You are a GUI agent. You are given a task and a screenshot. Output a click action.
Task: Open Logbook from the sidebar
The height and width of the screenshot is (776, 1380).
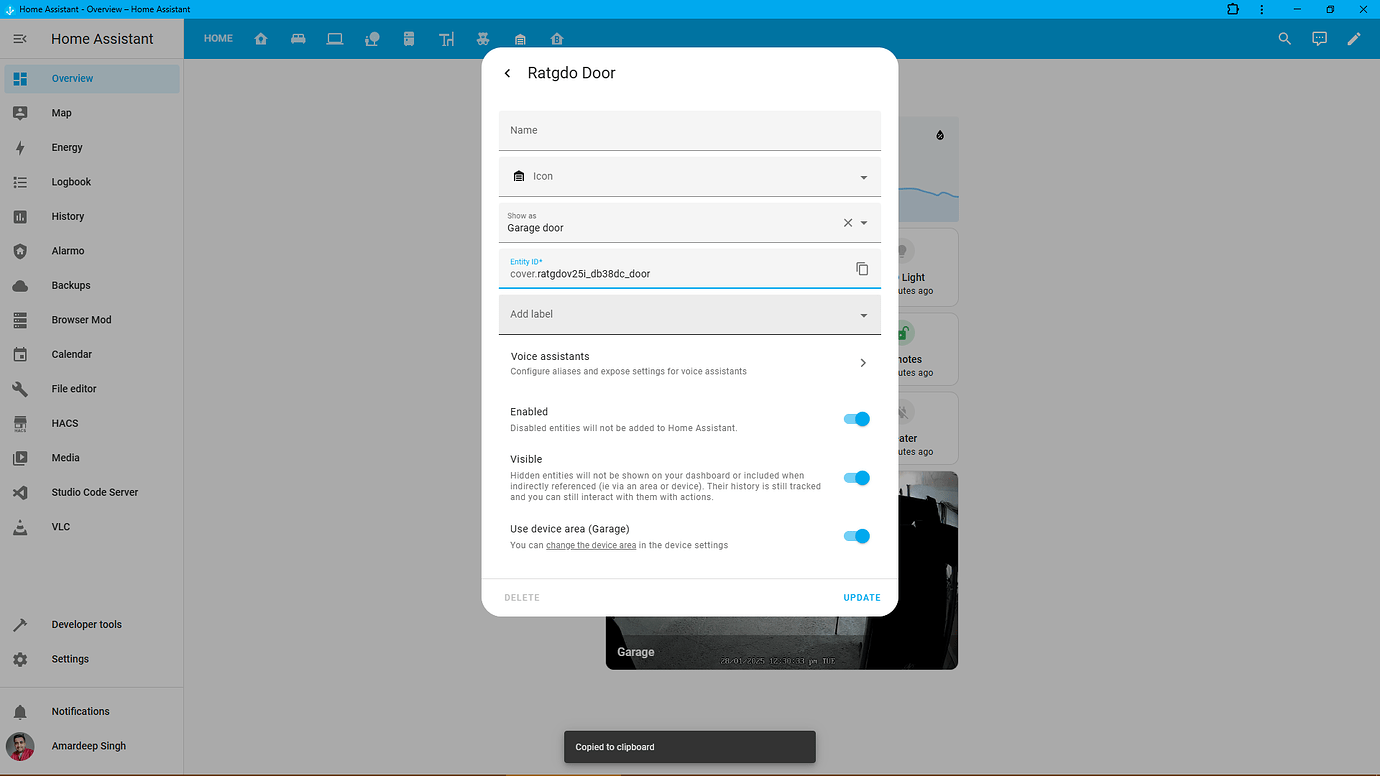click(70, 181)
